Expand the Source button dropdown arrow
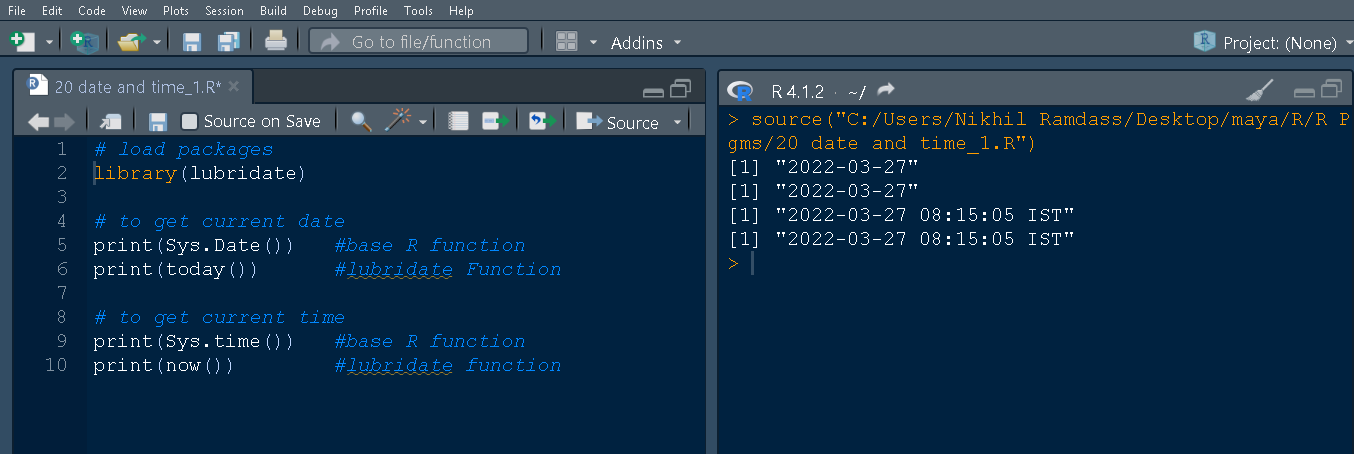This screenshot has height=454, width=1354. pyautogui.click(x=677, y=122)
